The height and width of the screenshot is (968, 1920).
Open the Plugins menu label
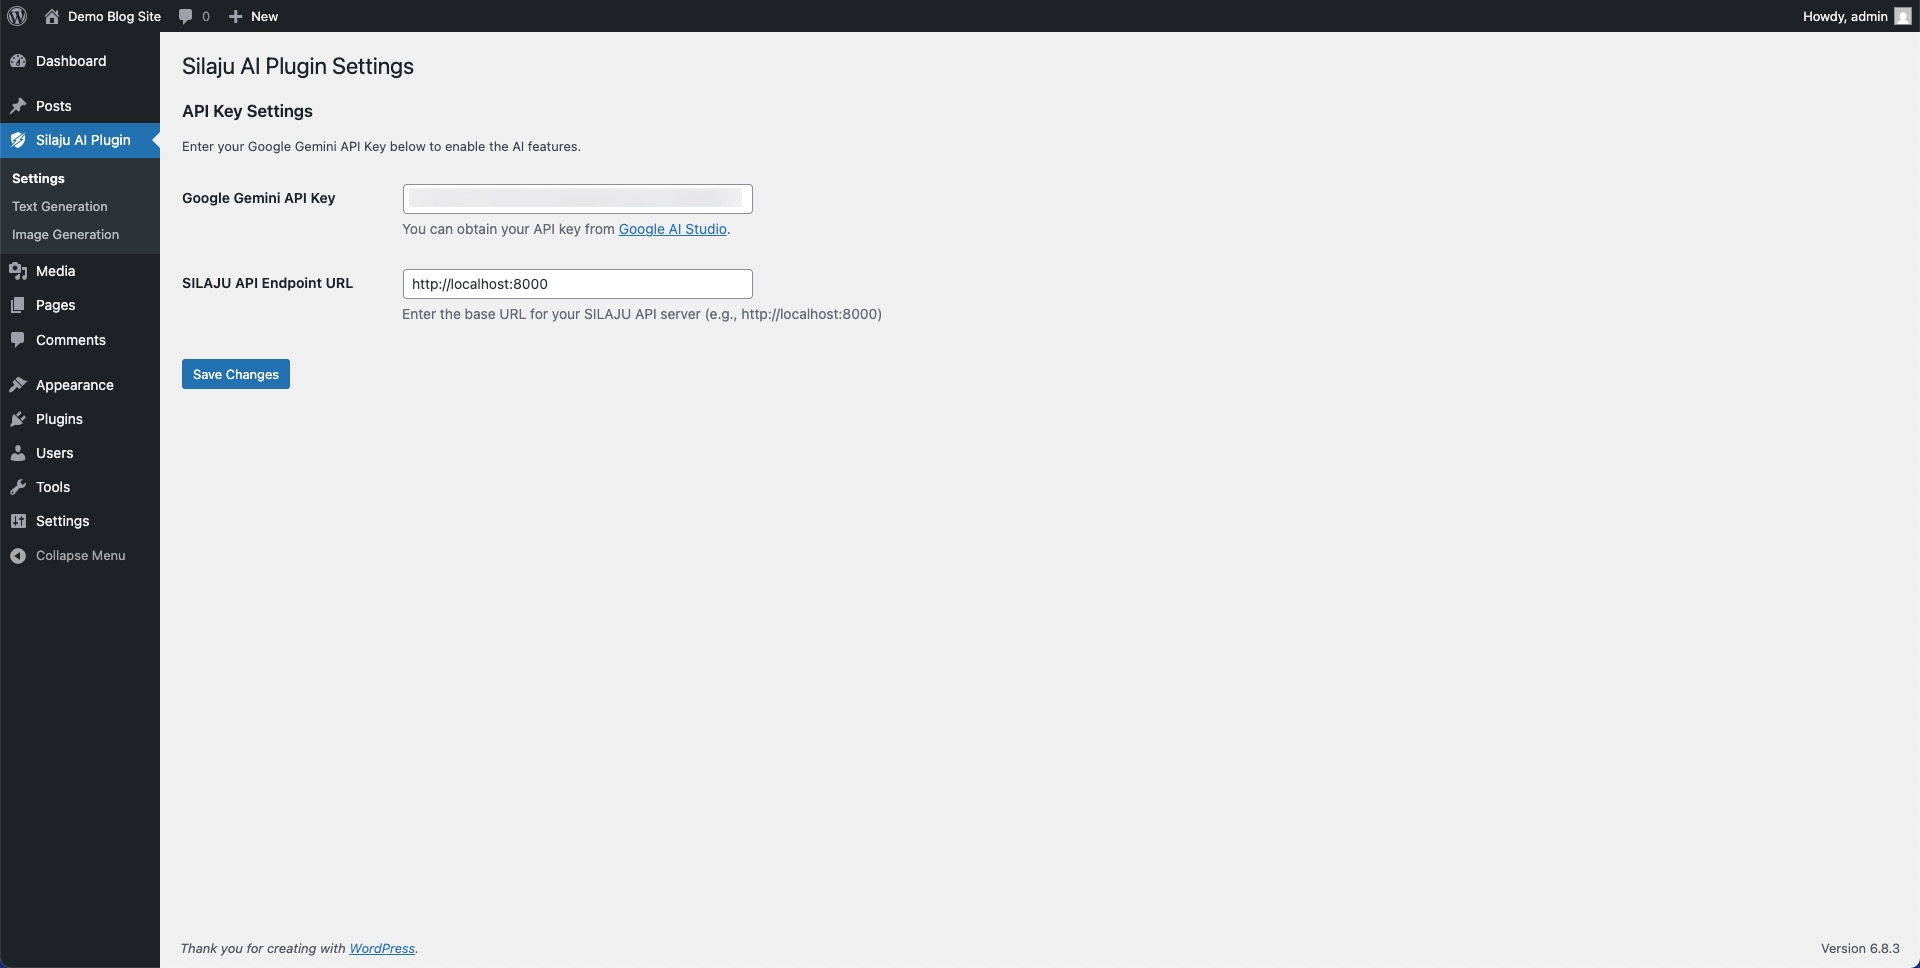tap(59, 419)
